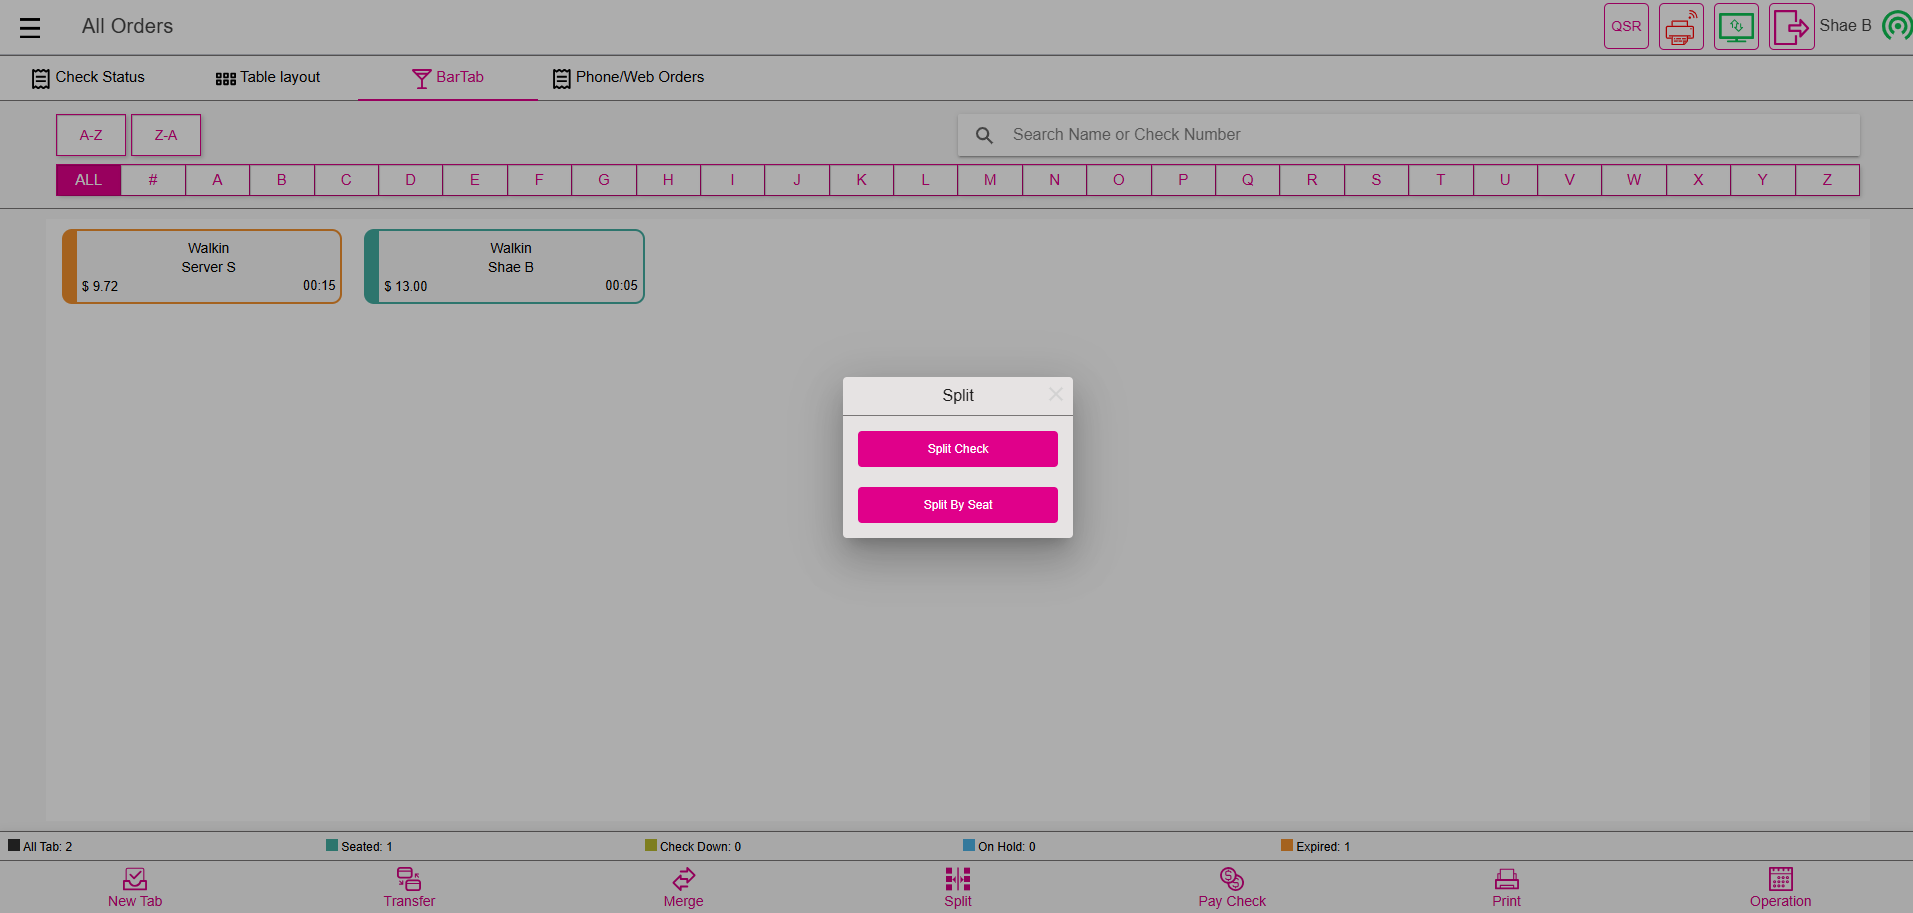1913x913 pixels.
Task: Open the hamburger menu icon
Action: [x=30, y=28]
